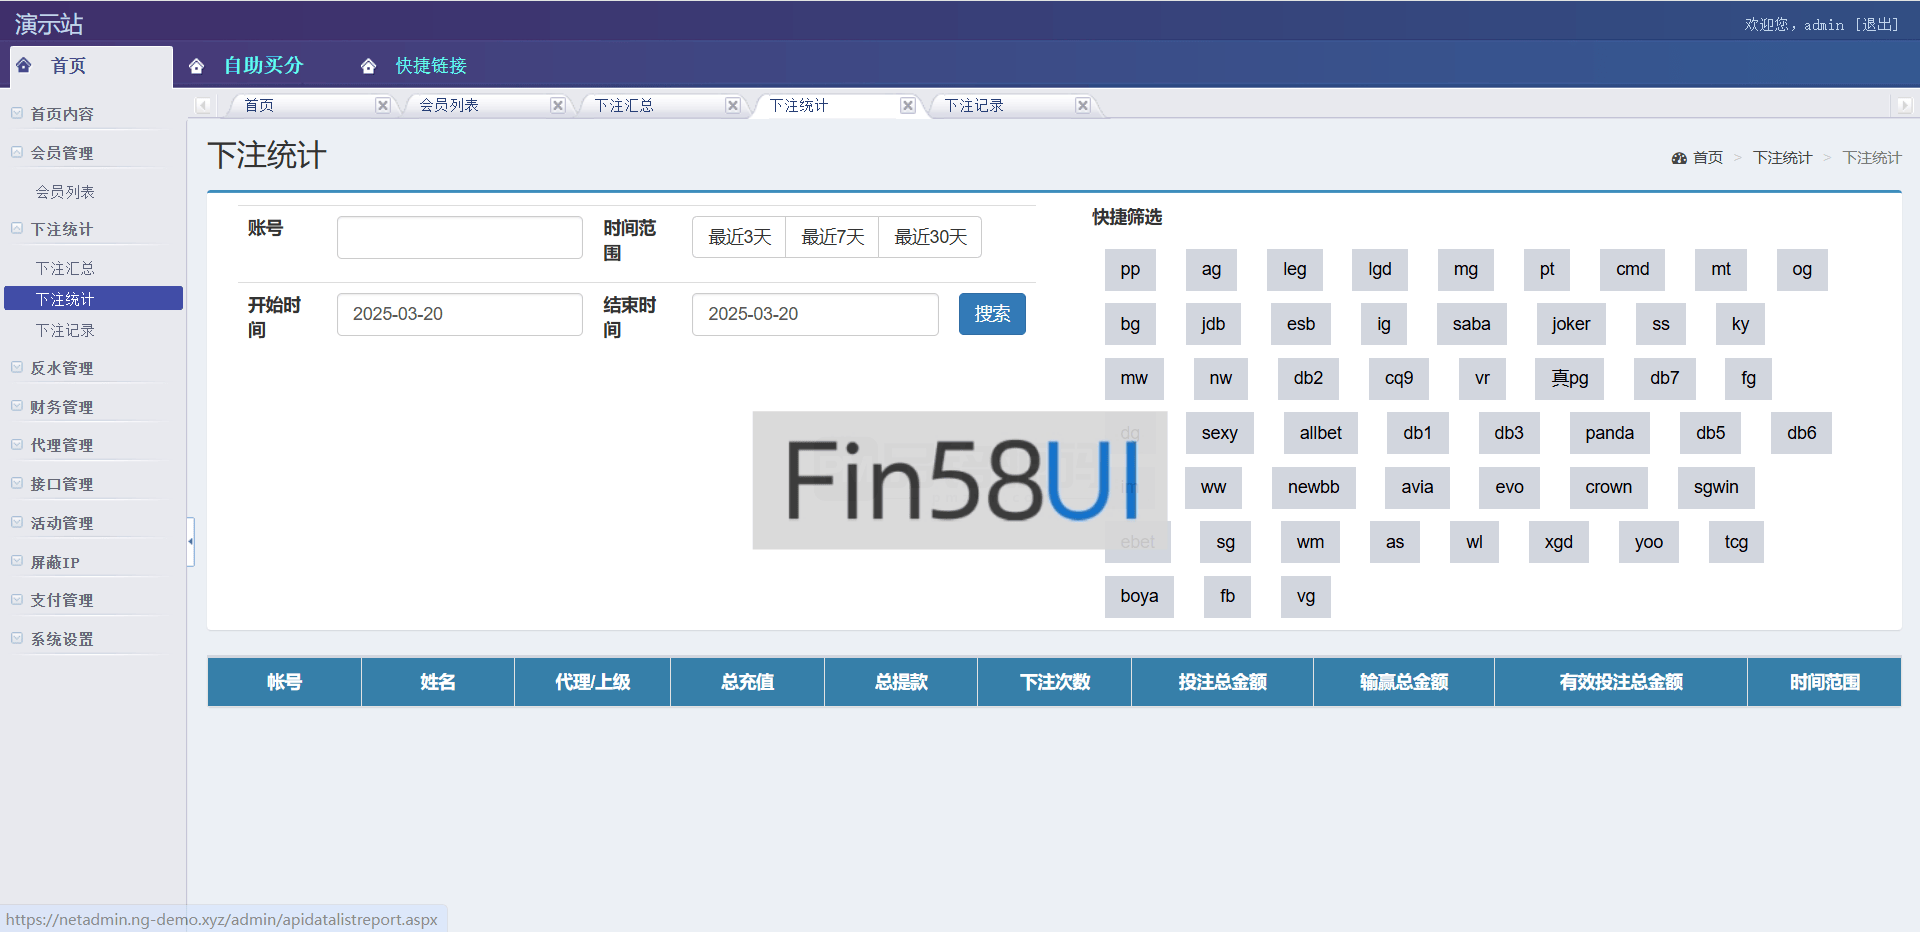Collapse the sidebar using the splitter handle
This screenshot has width=1920, height=932.
pos(190,541)
